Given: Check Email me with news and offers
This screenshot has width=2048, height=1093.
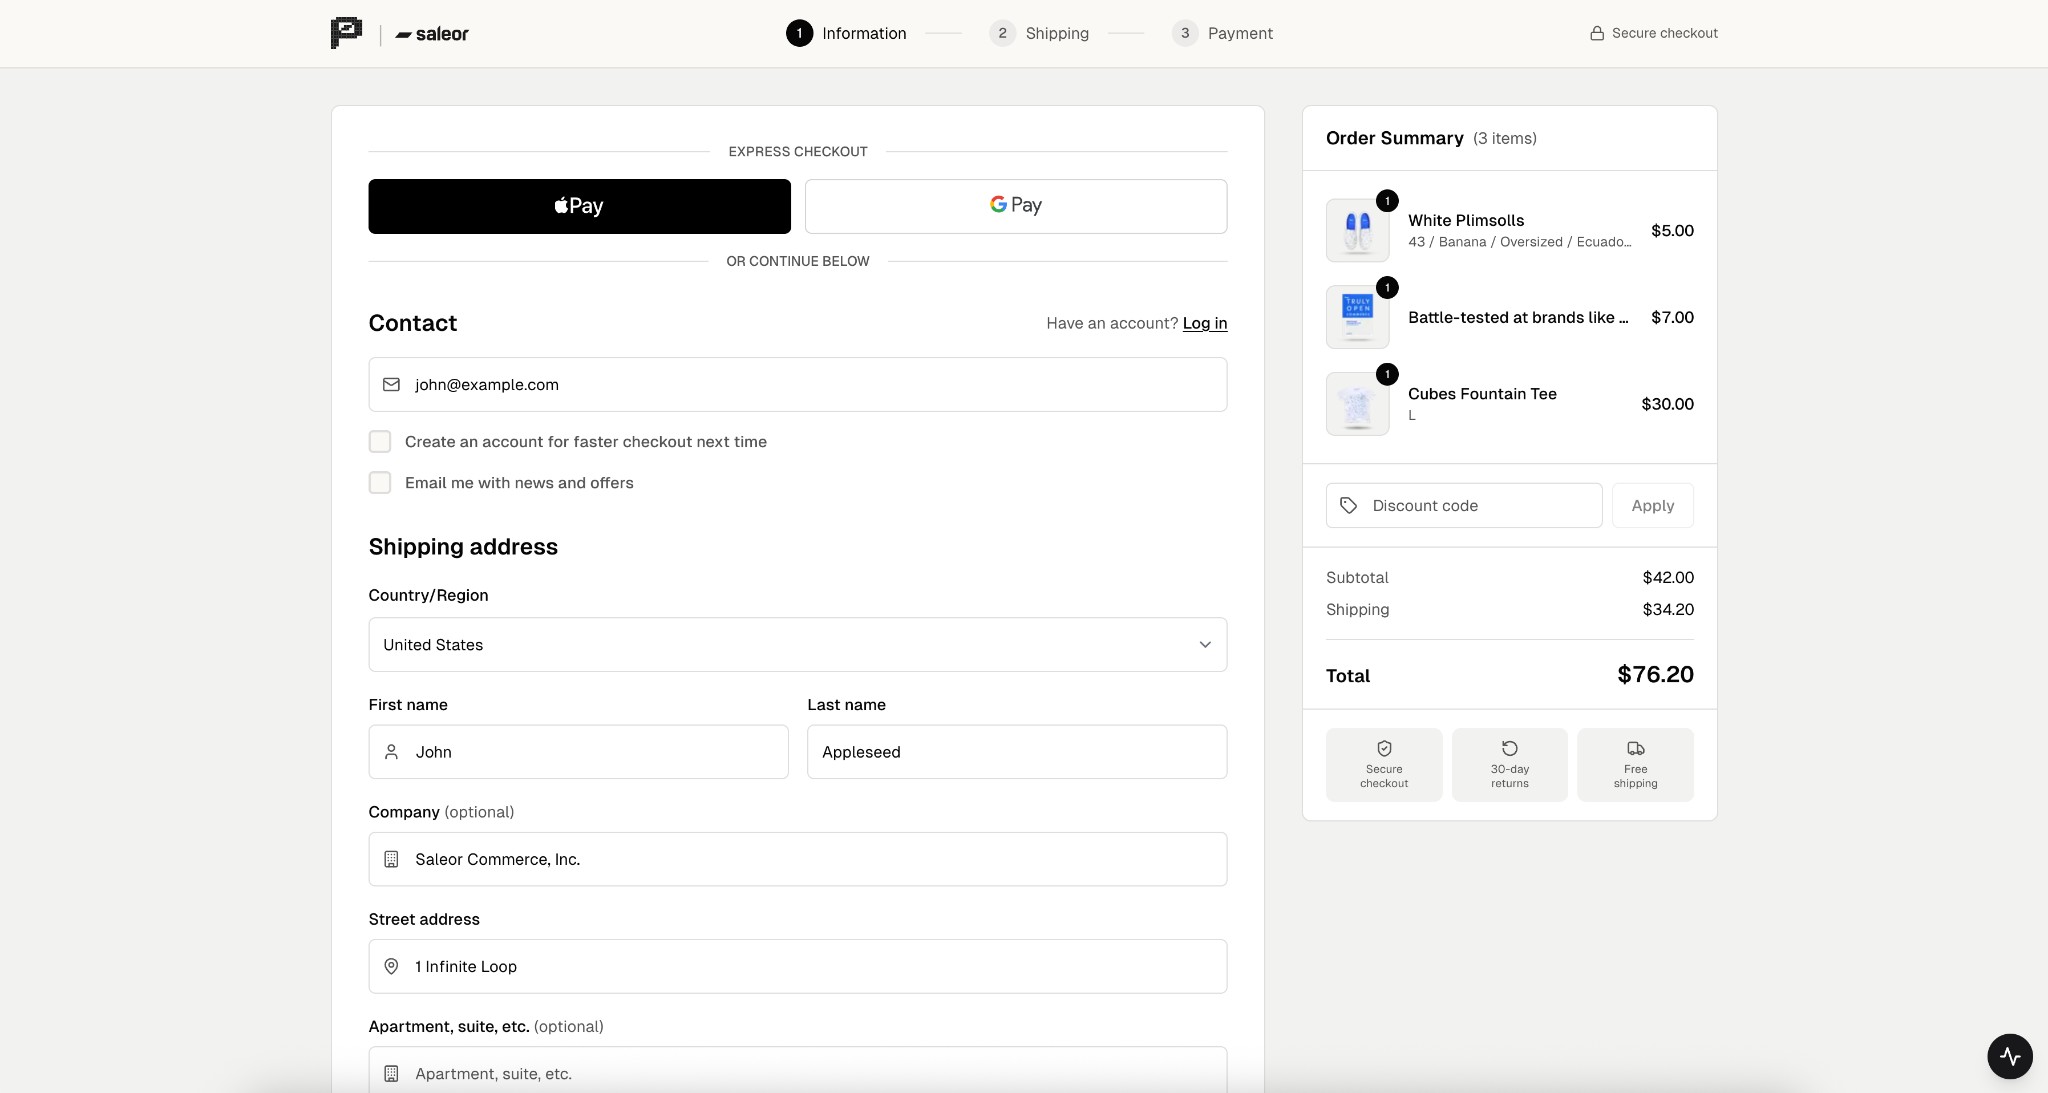Looking at the screenshot, I should [x=380, y=483].
